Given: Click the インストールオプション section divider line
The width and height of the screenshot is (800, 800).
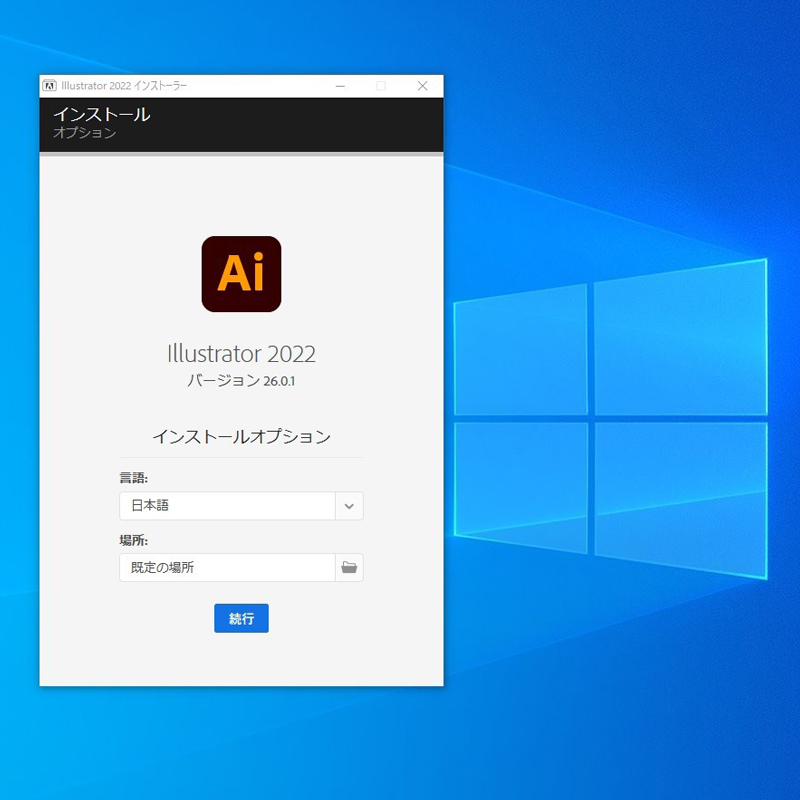Looking at the screenshot, I should [x=241, y=454].
